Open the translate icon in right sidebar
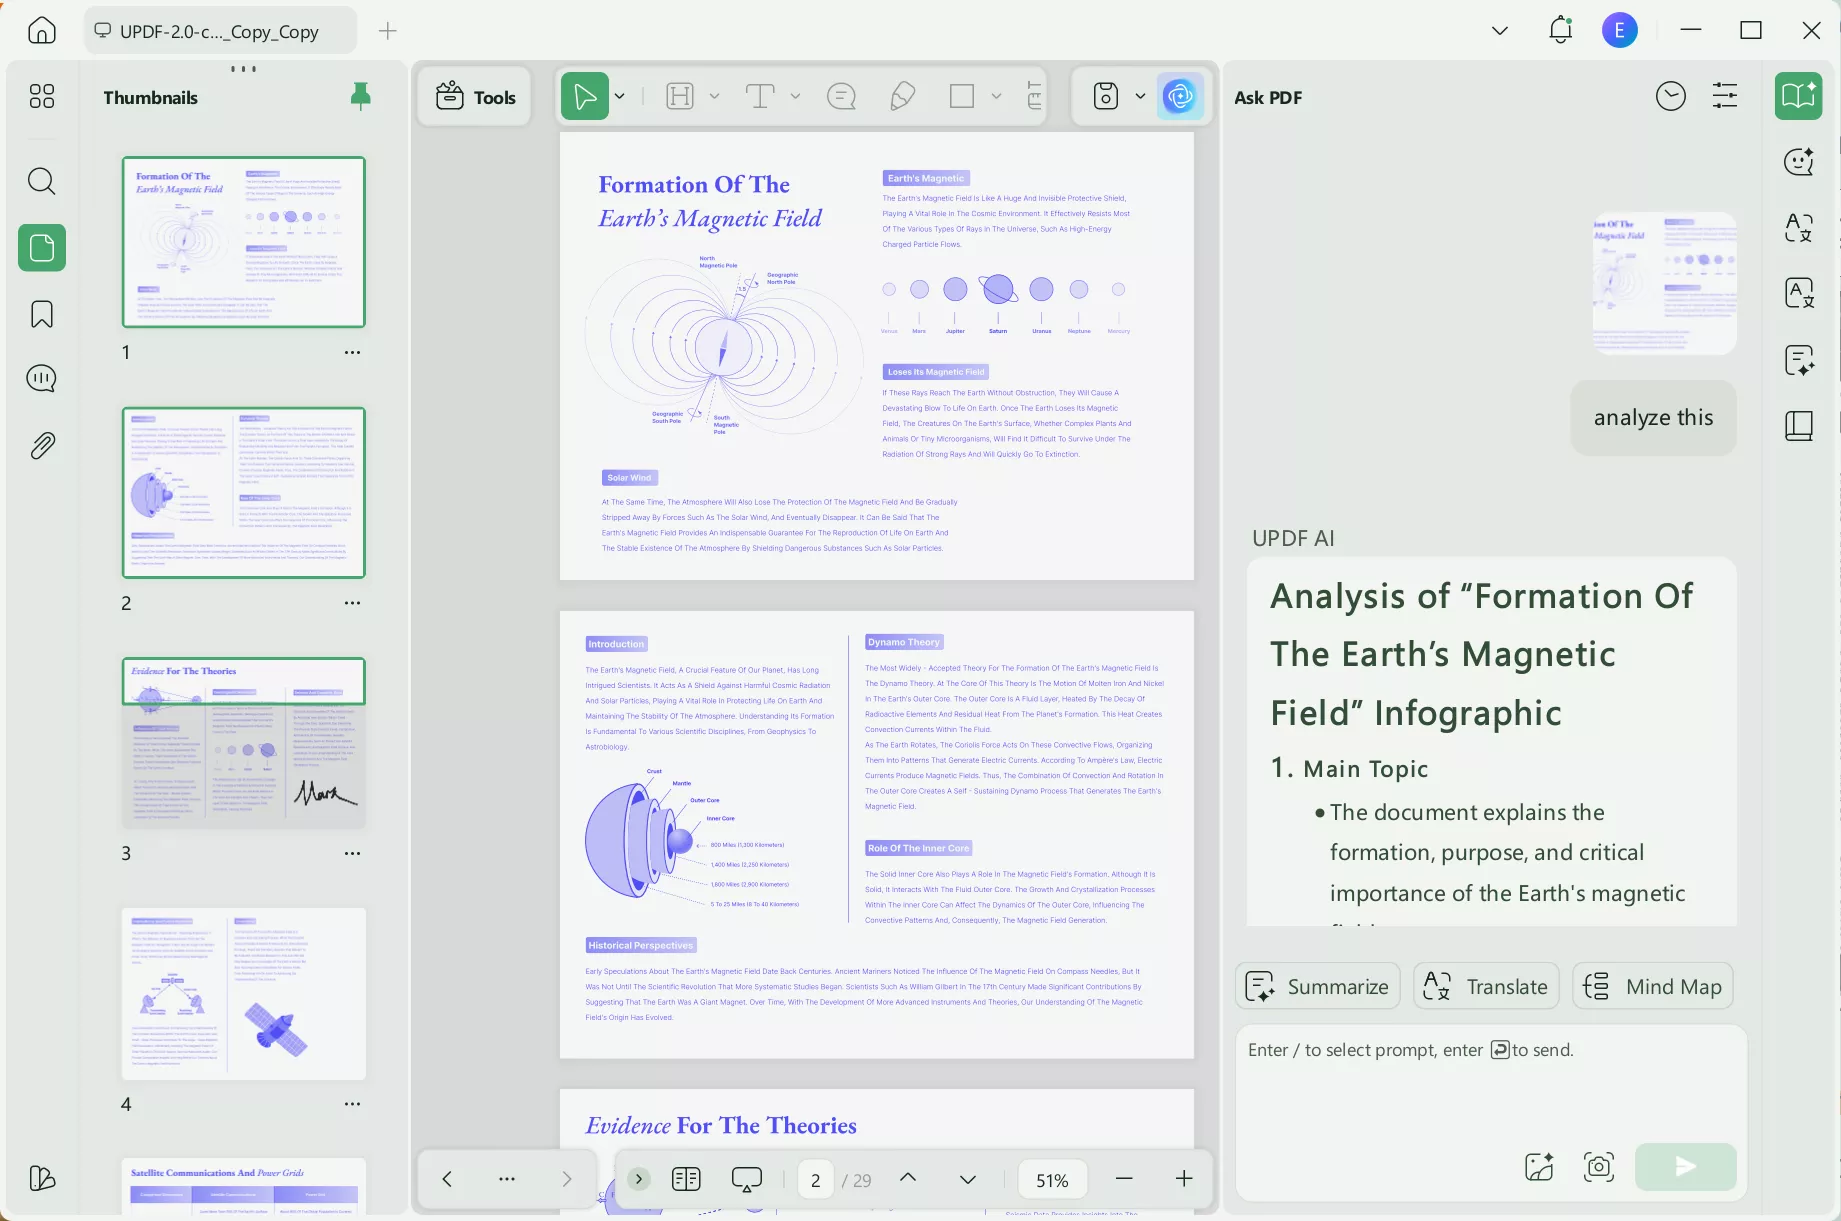Screen dimensions: 1841x1221 coord(1799,228)
